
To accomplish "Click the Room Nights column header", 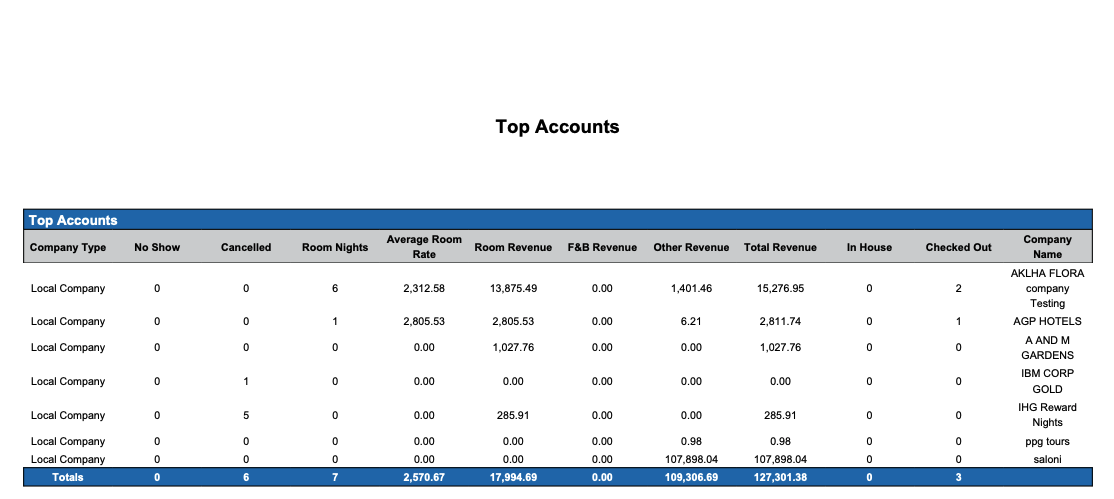I will tap(335, 247).
